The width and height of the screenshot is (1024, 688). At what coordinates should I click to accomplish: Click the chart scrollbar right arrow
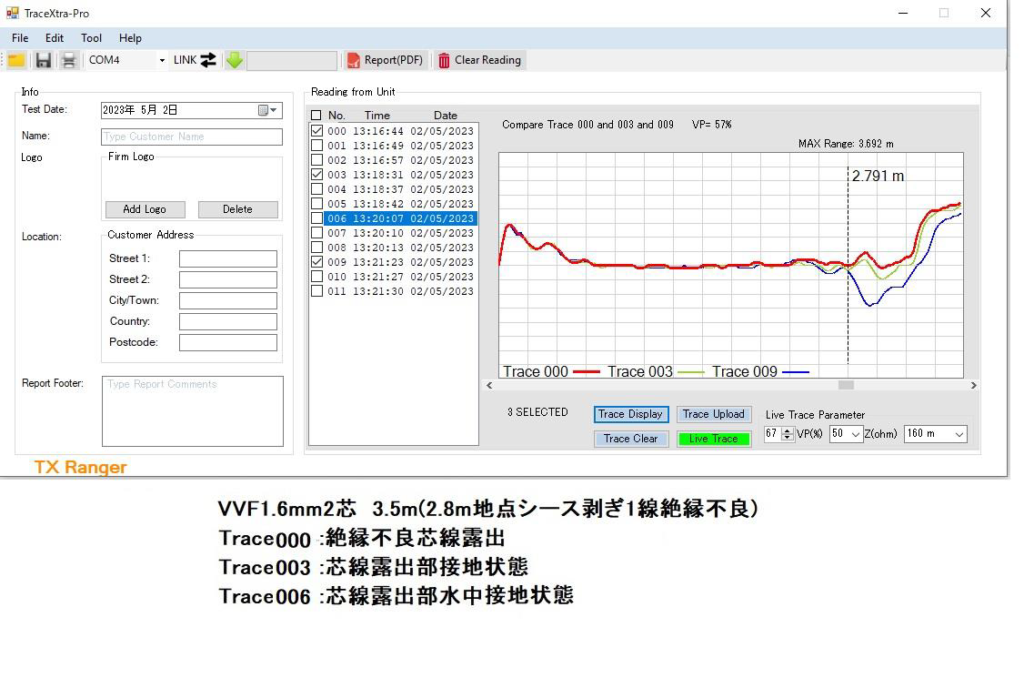[973, 385]
